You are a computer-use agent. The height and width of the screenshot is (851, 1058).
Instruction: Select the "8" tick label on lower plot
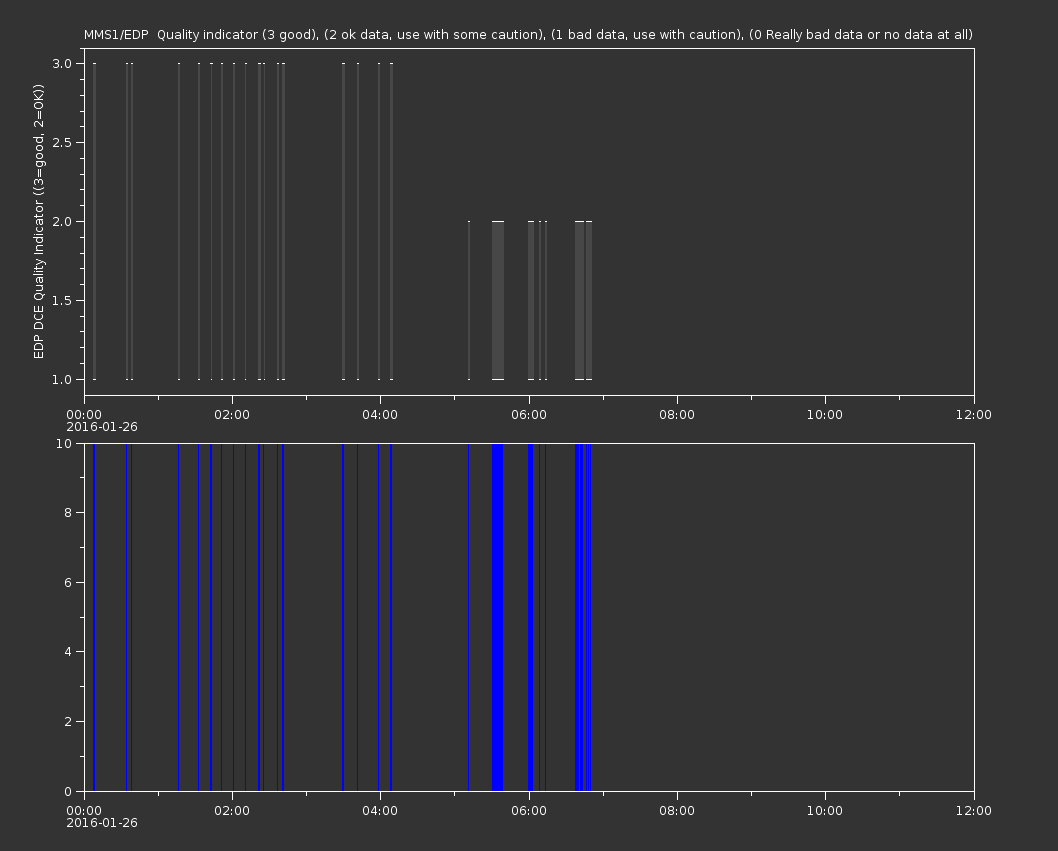click(x=68, y=513)
